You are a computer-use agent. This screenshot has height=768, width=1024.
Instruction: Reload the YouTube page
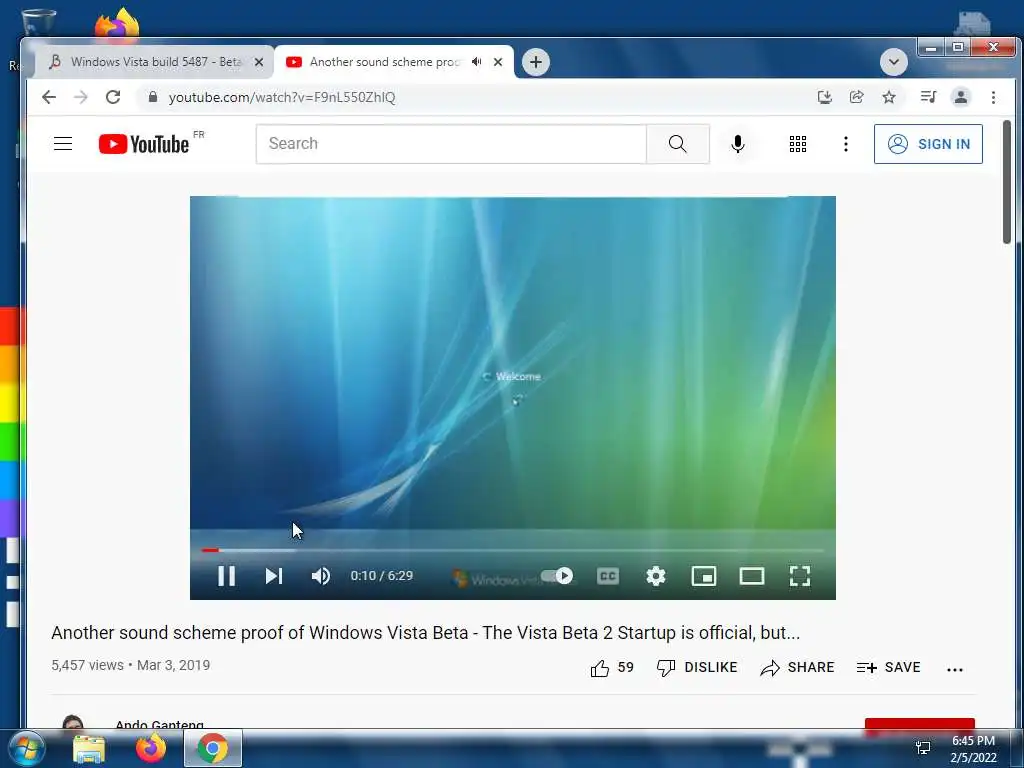point(113,97)
